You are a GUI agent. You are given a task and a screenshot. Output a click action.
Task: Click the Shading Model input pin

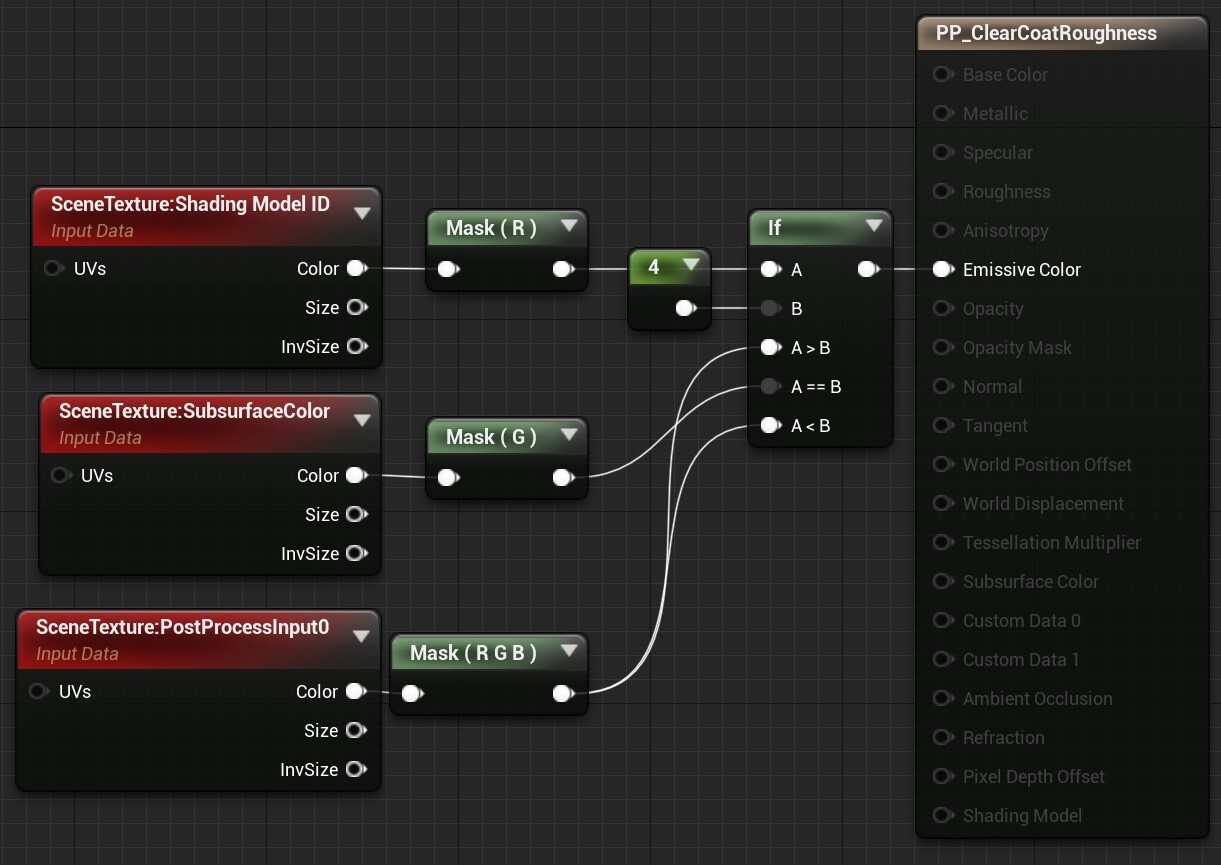pos(942,815)
